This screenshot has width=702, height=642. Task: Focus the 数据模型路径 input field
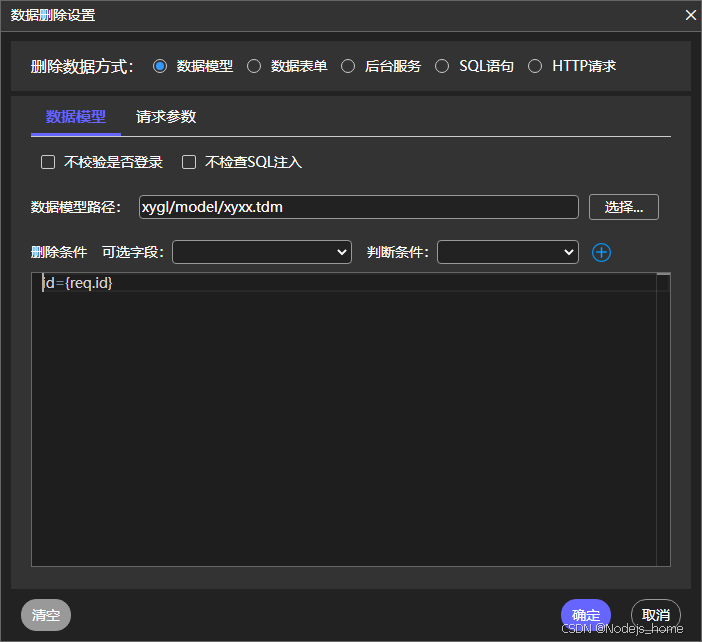(x=359, y=207)
